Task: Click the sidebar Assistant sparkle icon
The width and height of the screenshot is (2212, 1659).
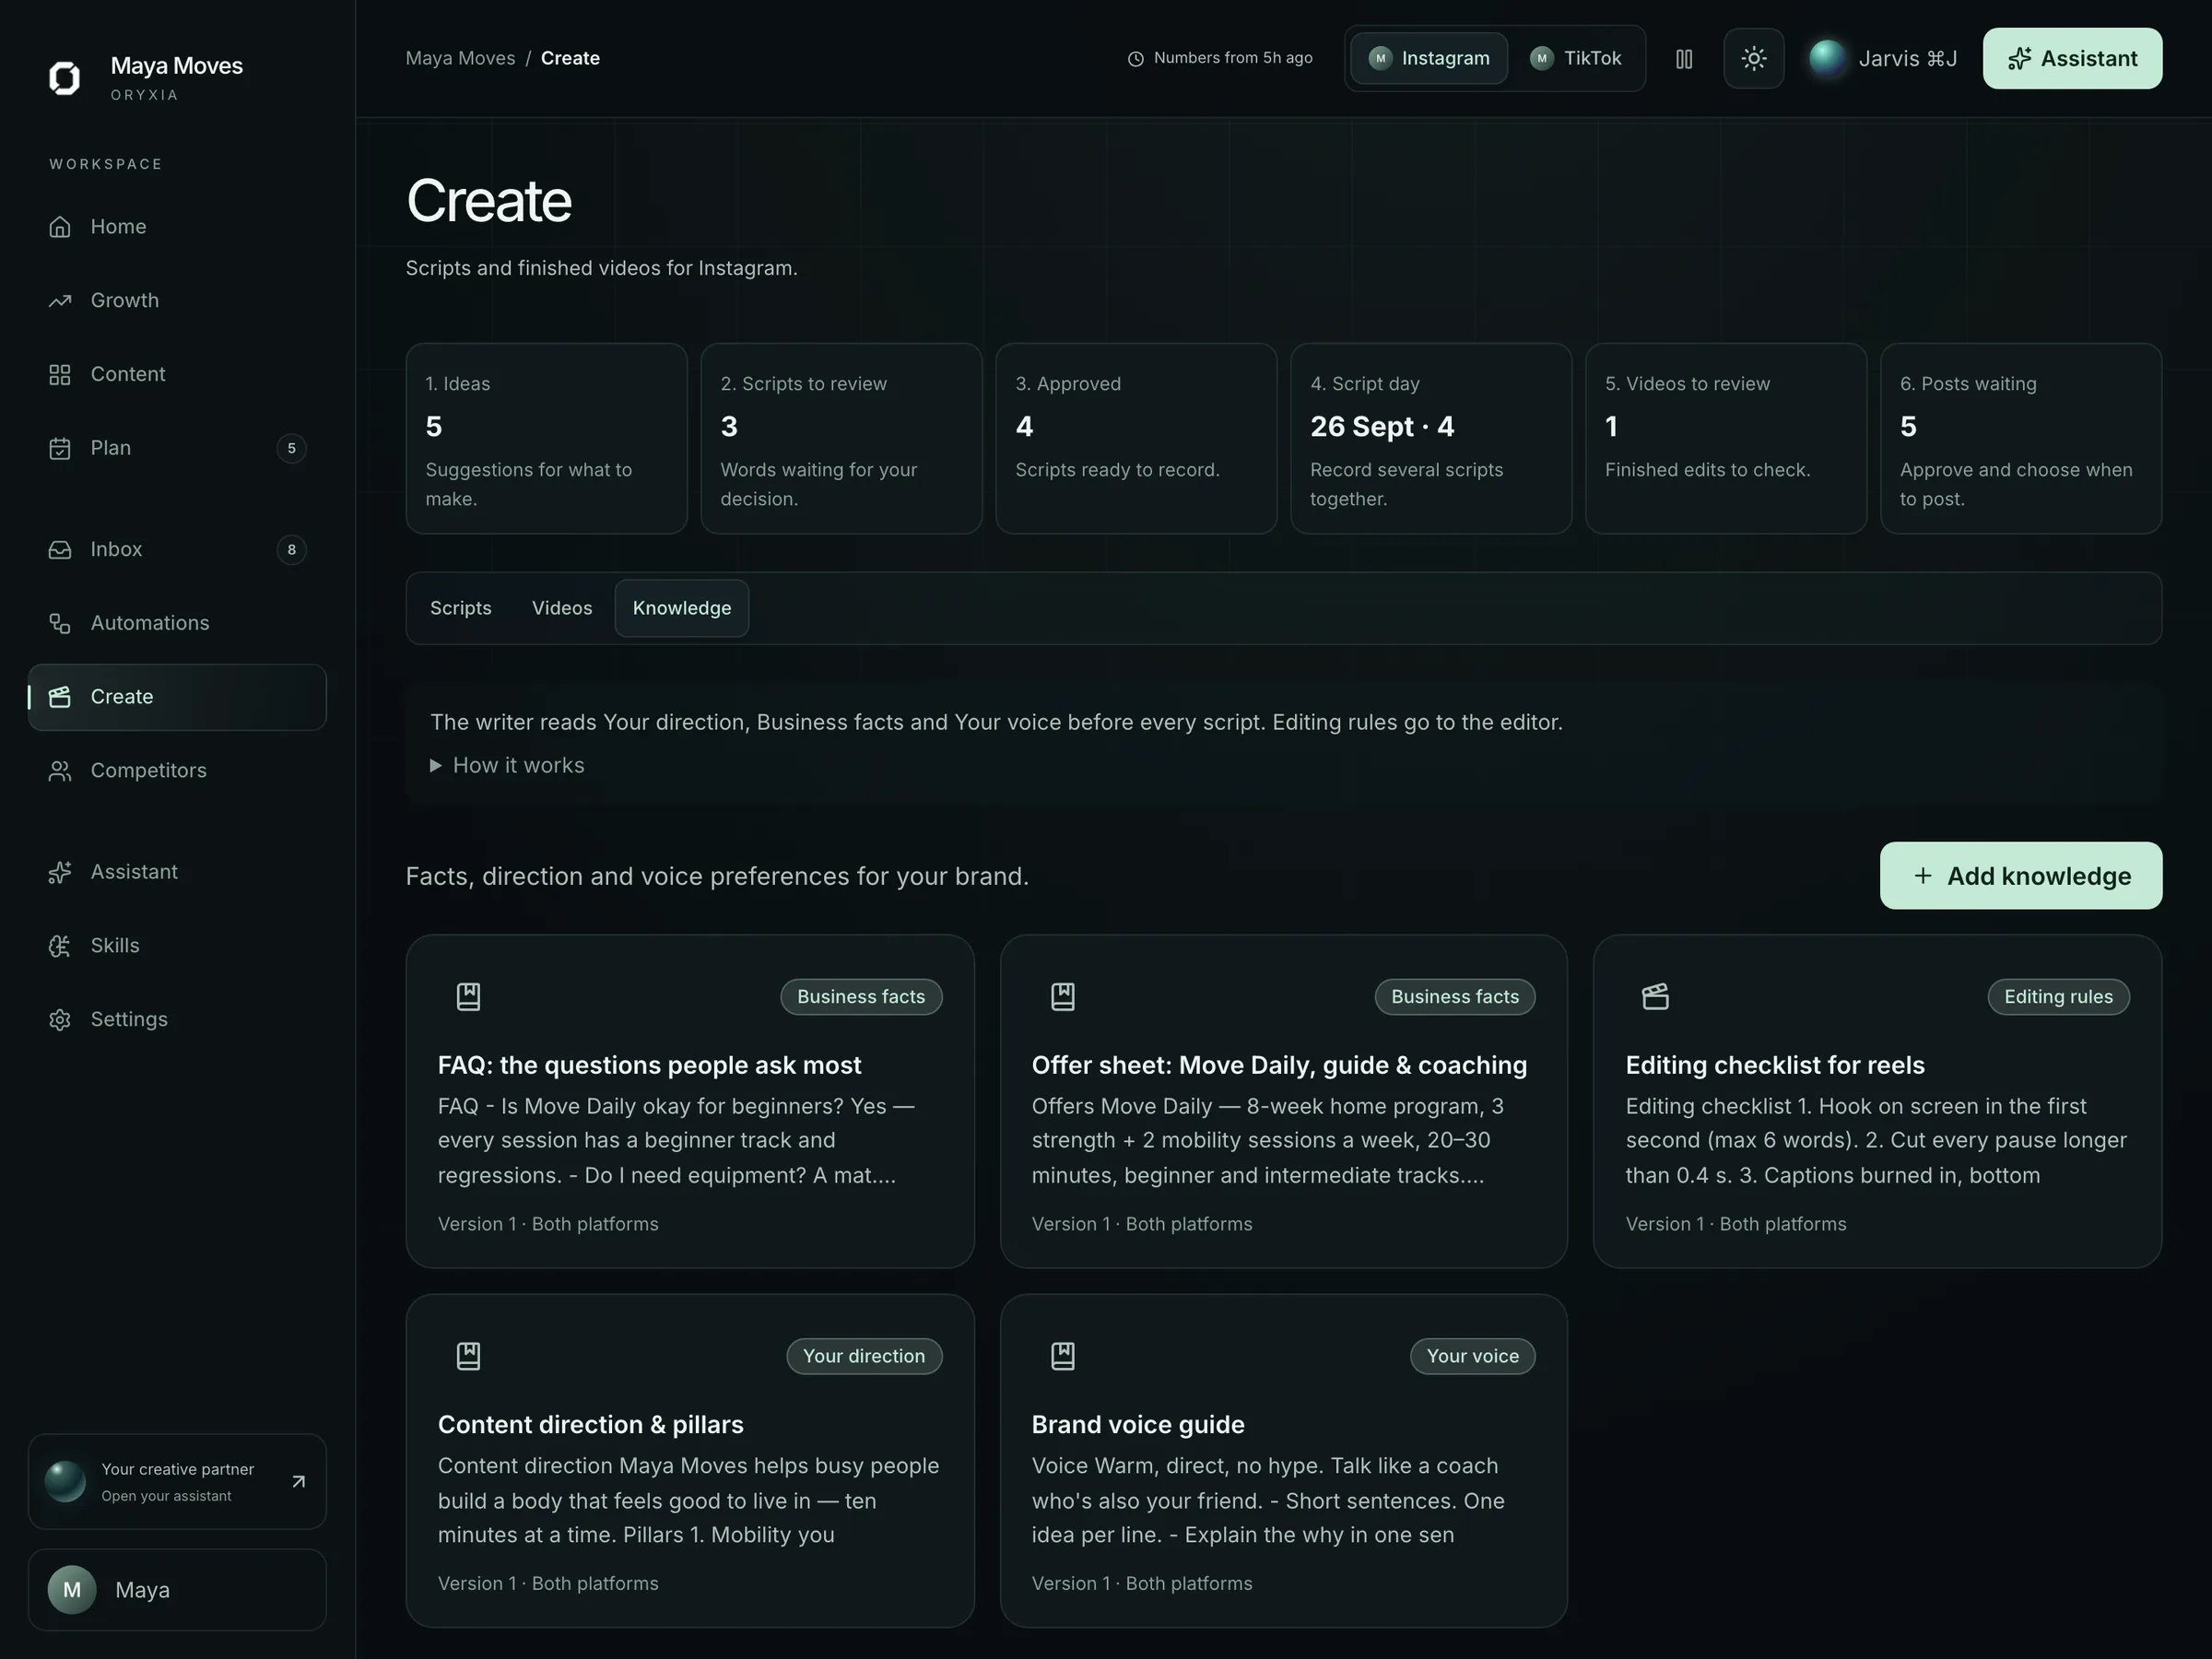Action: (x=60, y=872)
